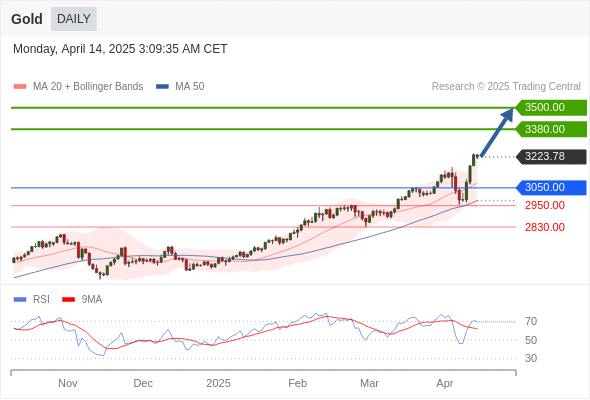
Task: Click the blue RSI legend swatch
Action: point(20,300)
